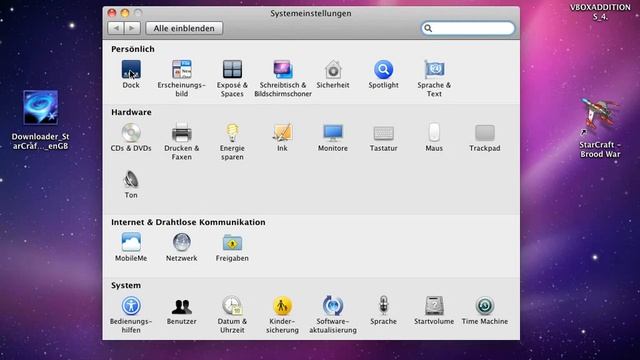
Task: Go back with the left arrow button
Action: tap(116, 28)
